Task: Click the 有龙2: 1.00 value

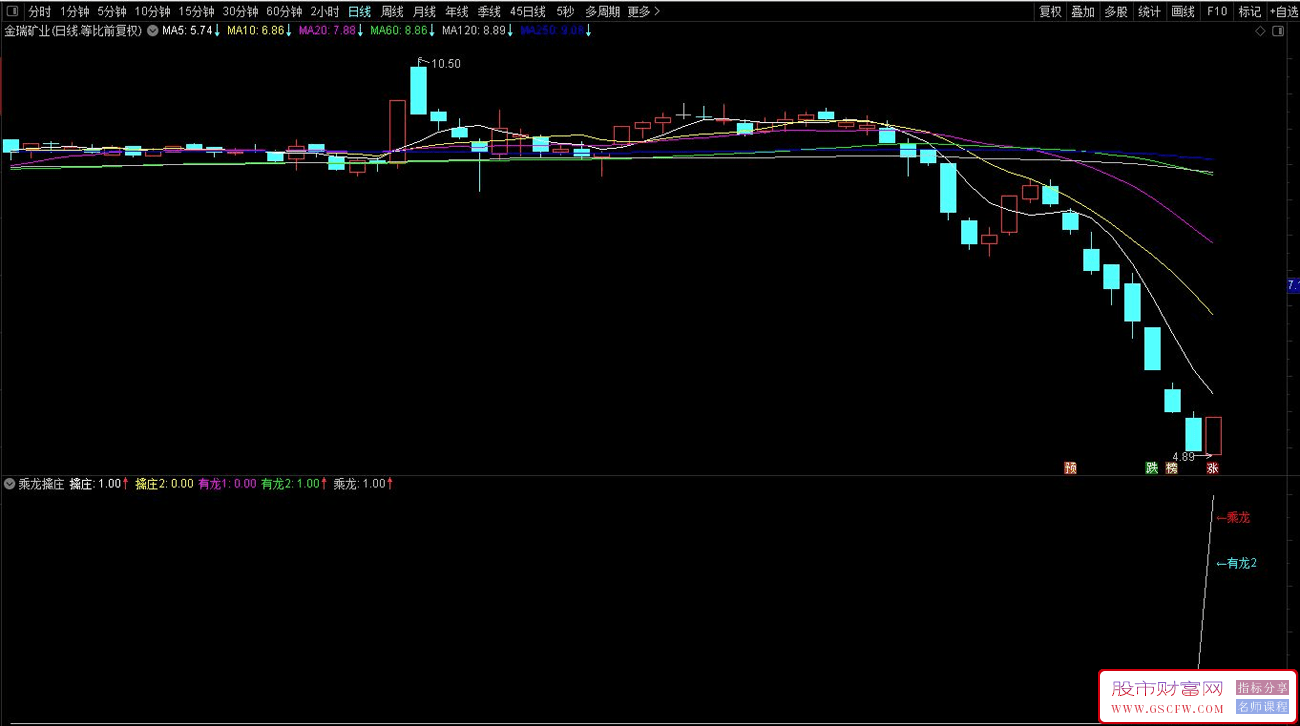Action: 290,484
